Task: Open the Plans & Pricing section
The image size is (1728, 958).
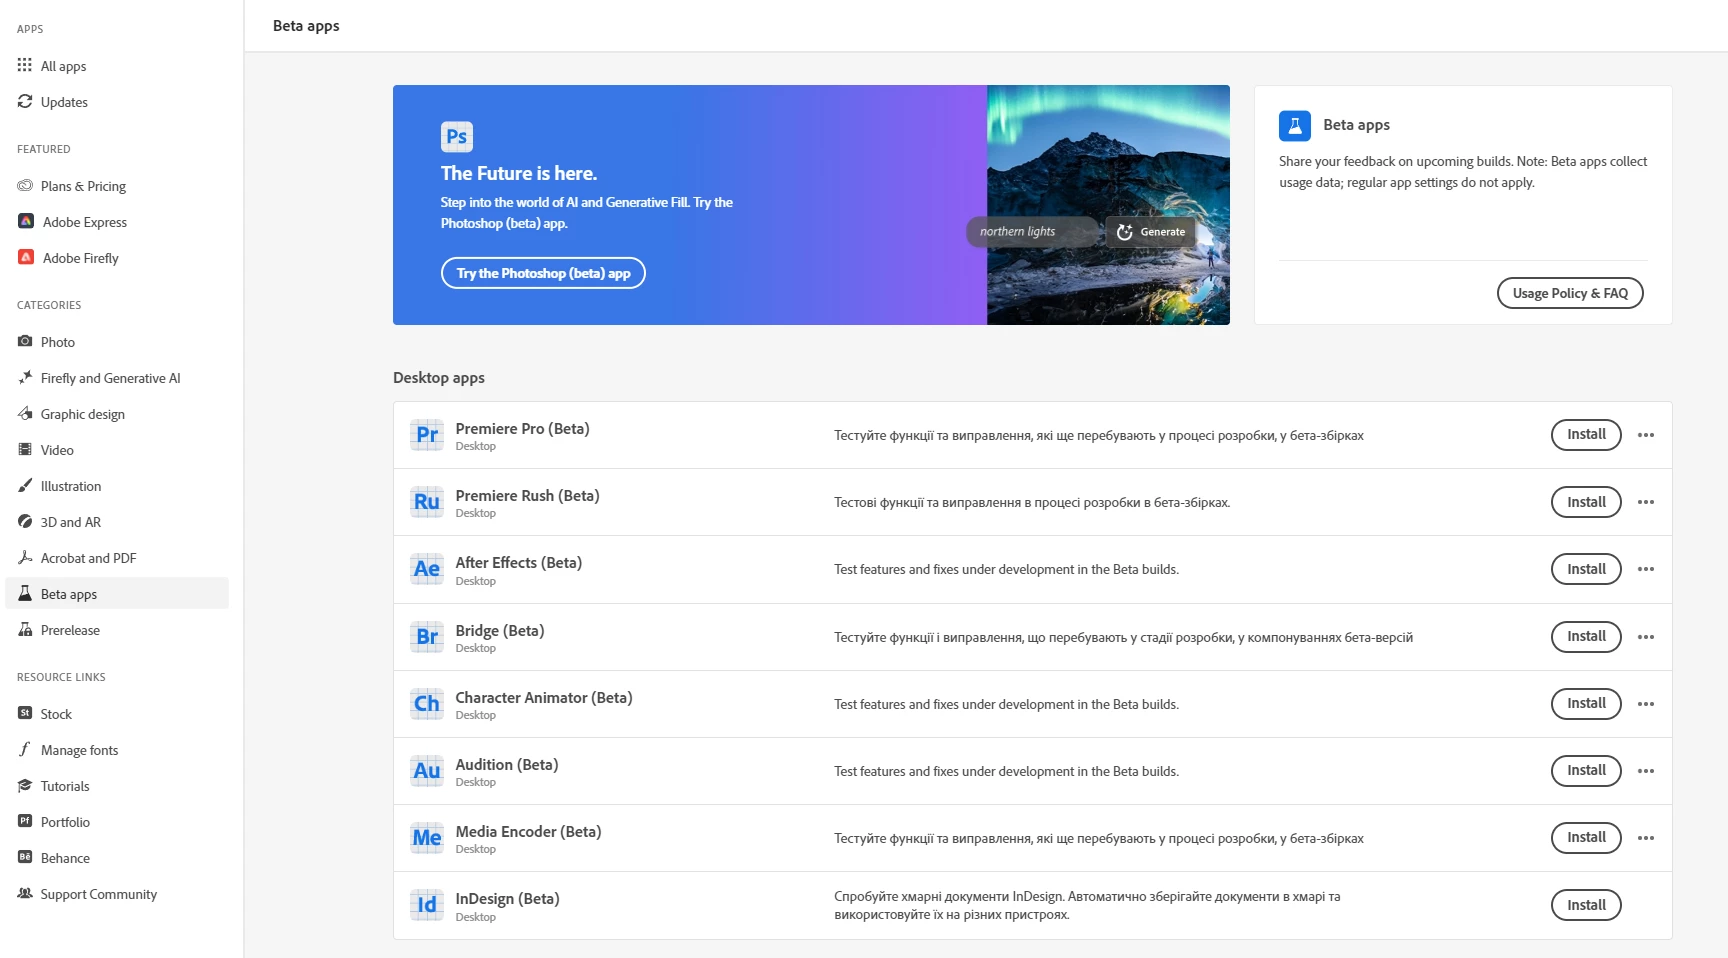Action: (x=117, y=186)
